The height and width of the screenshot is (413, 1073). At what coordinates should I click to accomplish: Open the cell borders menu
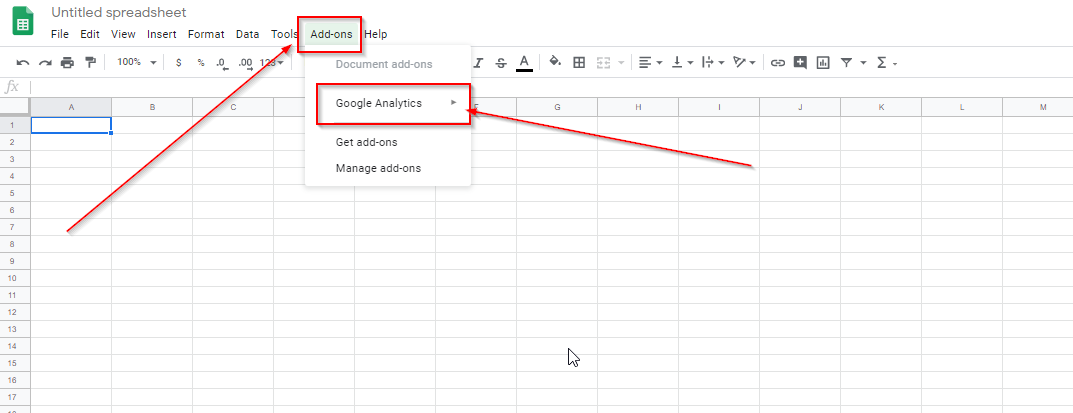click(x=579, y=63)
